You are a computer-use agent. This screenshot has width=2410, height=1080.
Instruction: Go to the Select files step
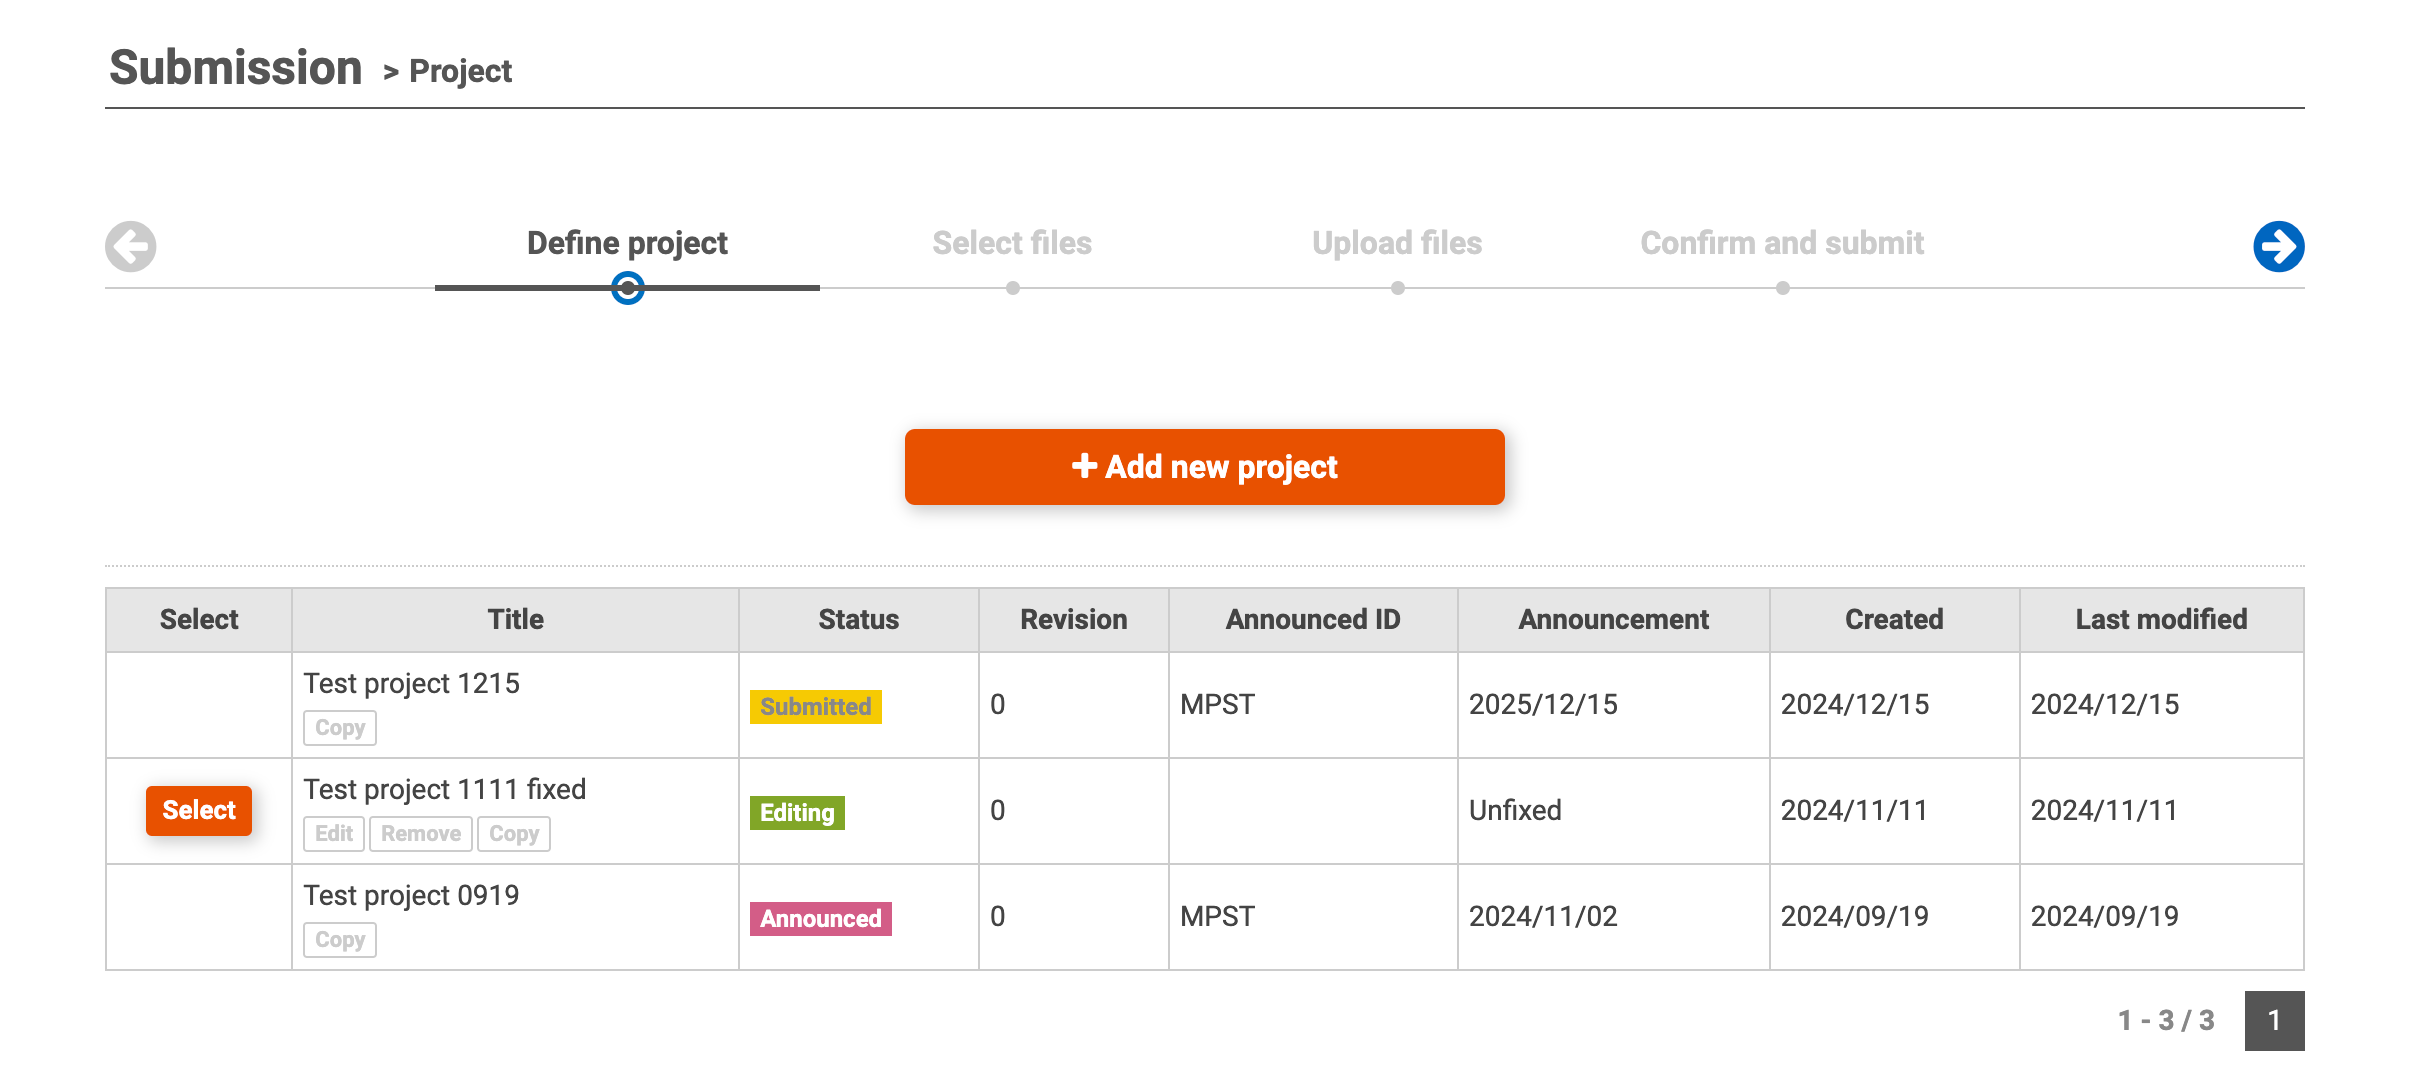(1012, 243)
